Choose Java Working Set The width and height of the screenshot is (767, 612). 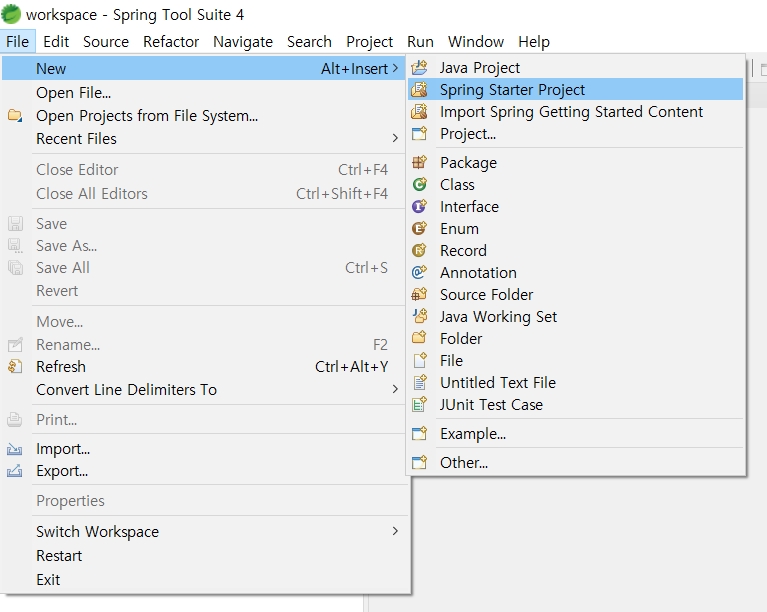(575, 317)
